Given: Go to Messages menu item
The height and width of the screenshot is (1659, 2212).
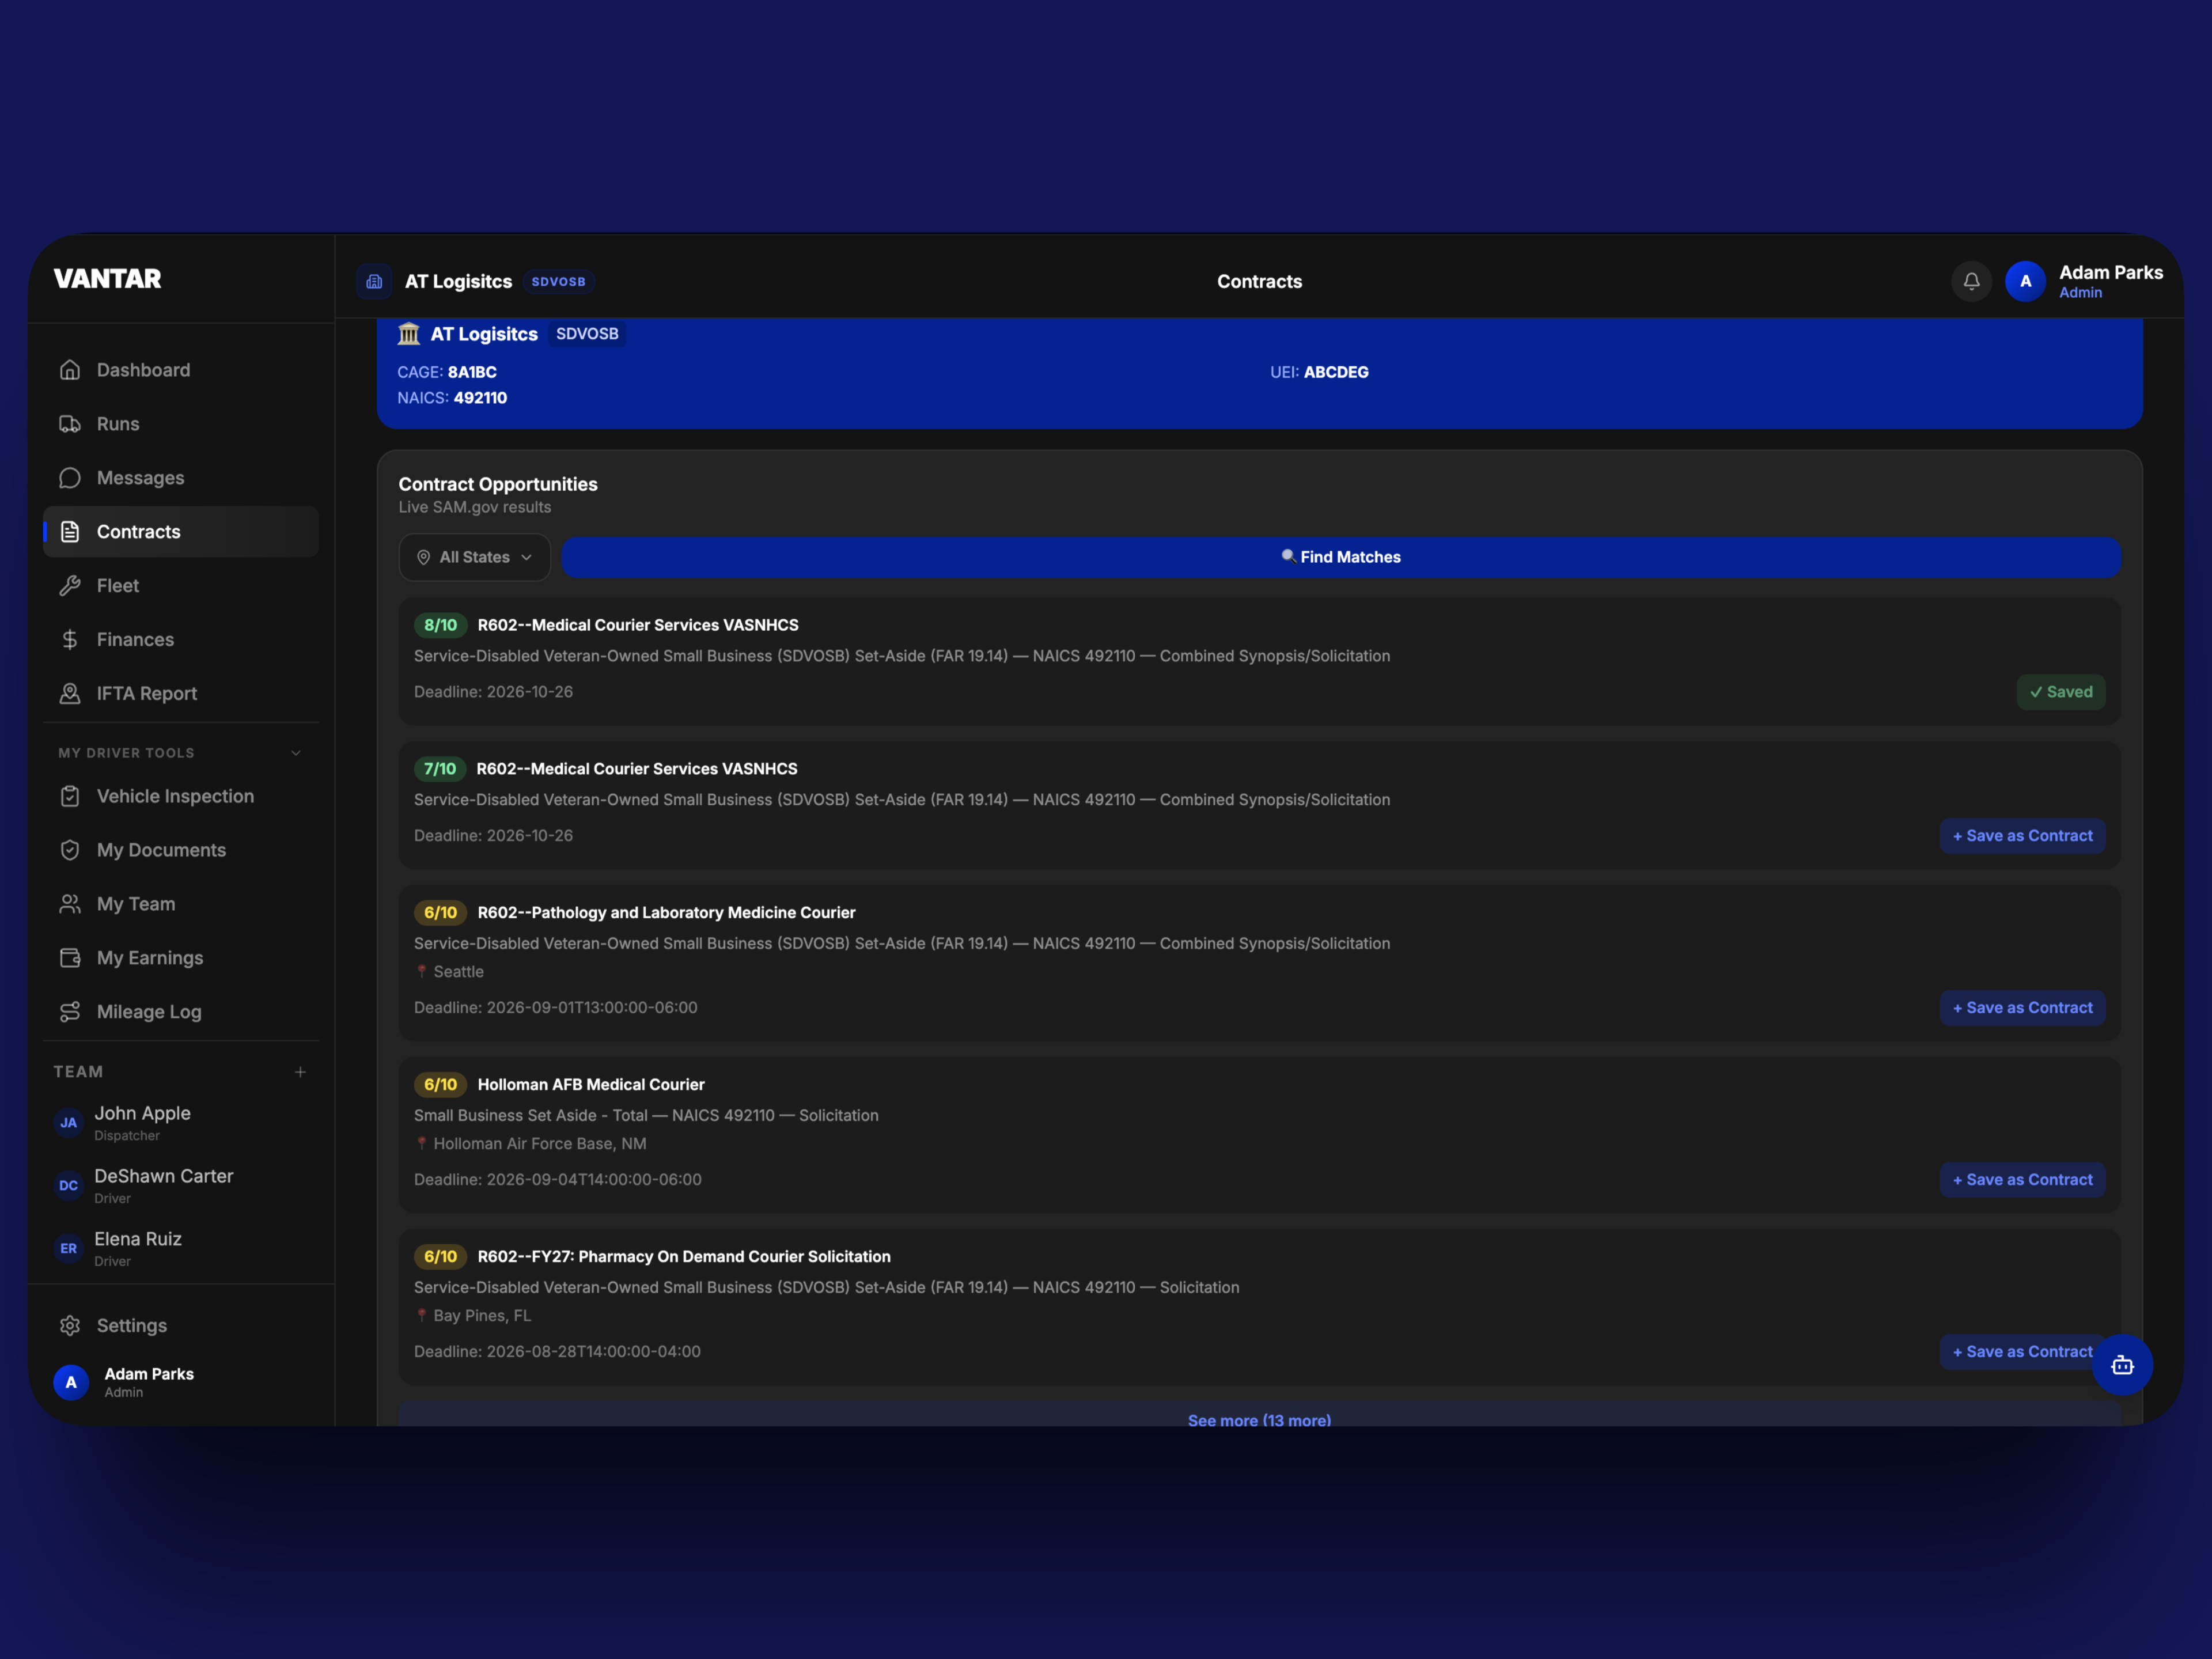Looking at the screenshot, I should 181,478.
